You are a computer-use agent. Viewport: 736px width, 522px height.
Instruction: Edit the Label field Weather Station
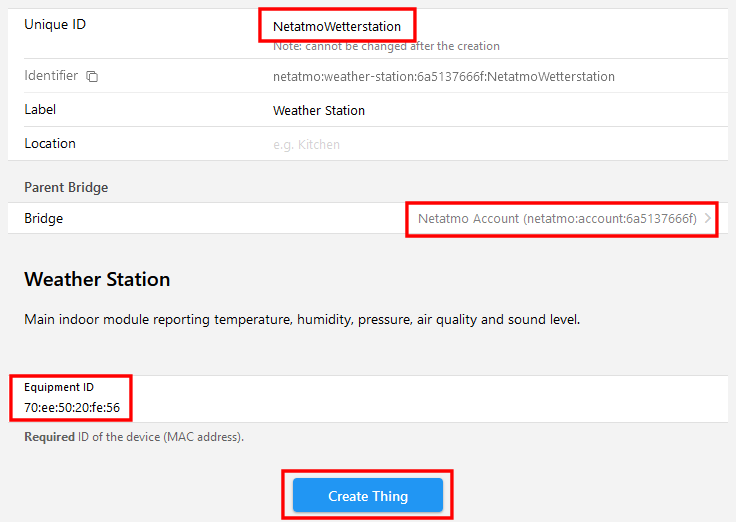pyautogui.click(x=500, y=110)
